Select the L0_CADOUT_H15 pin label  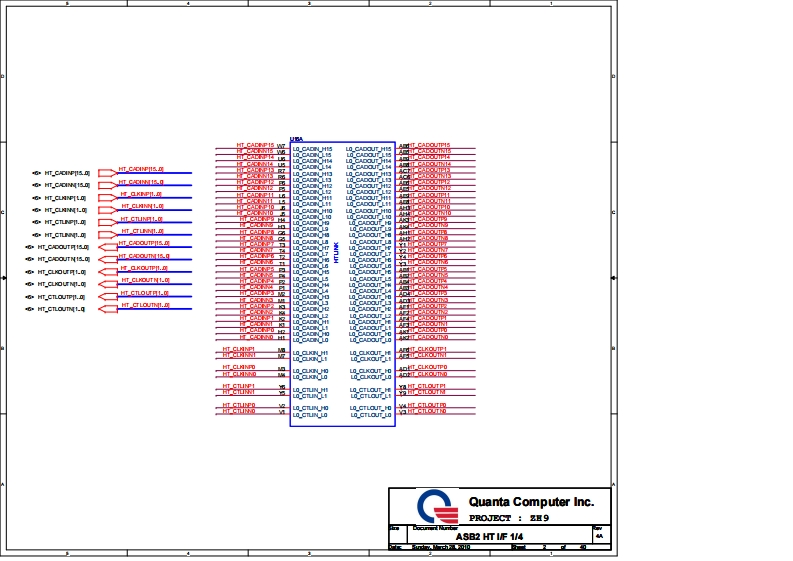pos(369,149)
